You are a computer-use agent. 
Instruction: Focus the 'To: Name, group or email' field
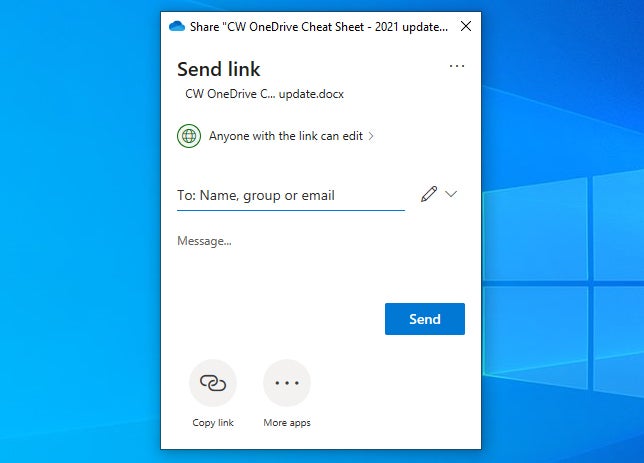tap(291, 196)
